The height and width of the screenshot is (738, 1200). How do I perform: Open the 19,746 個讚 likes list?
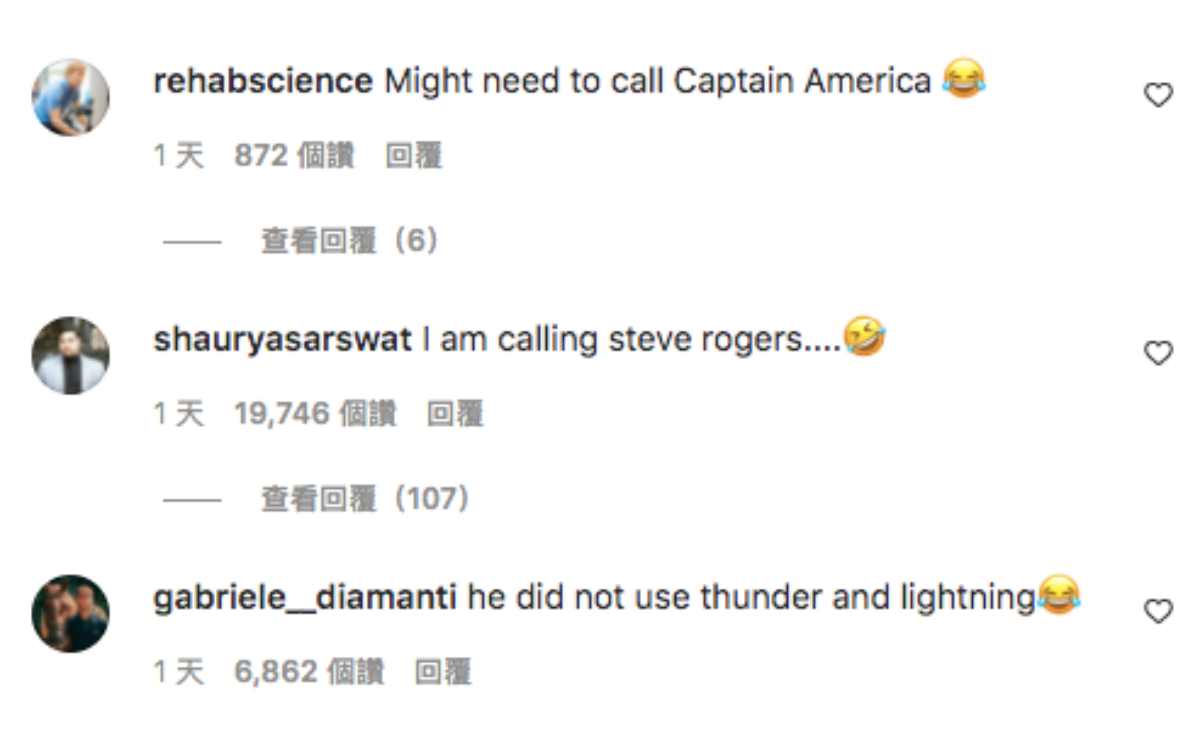point(315,414)
